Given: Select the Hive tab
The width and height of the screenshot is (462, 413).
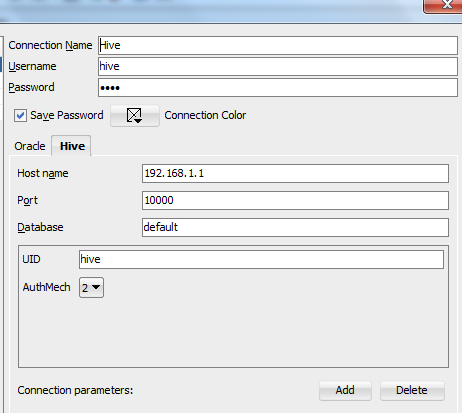Looking at the screenshot, I should 72,146.
